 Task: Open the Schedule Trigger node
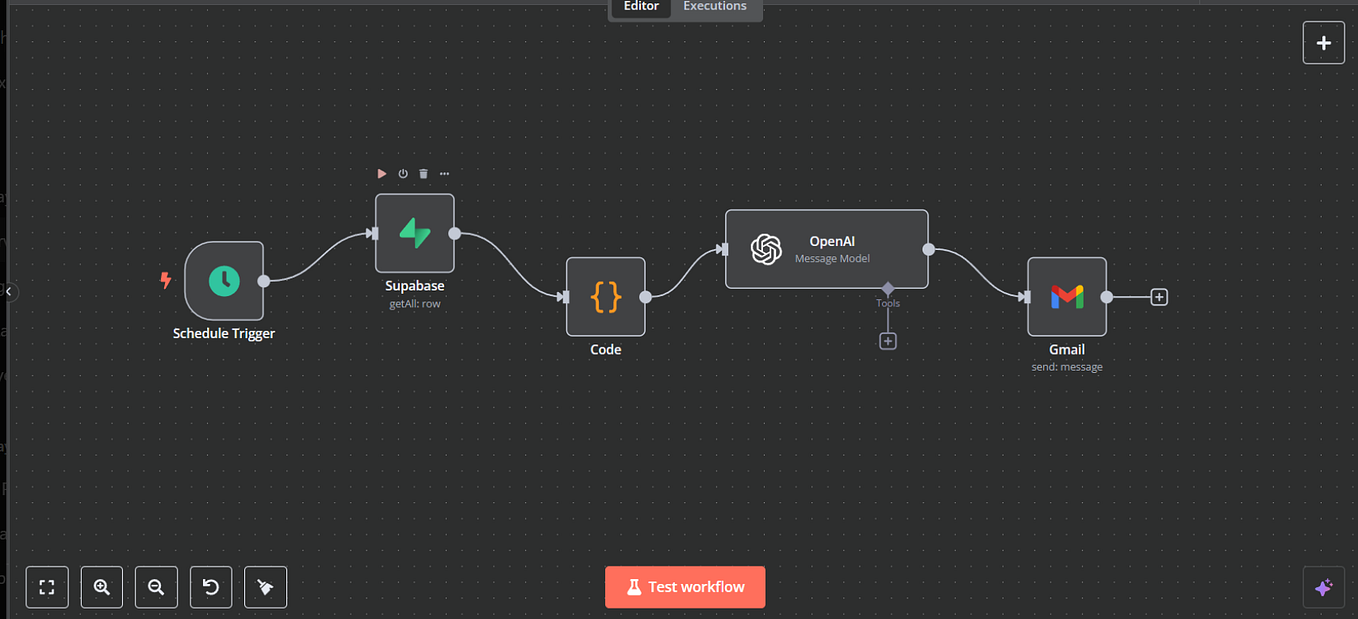(x=224, y=282)
